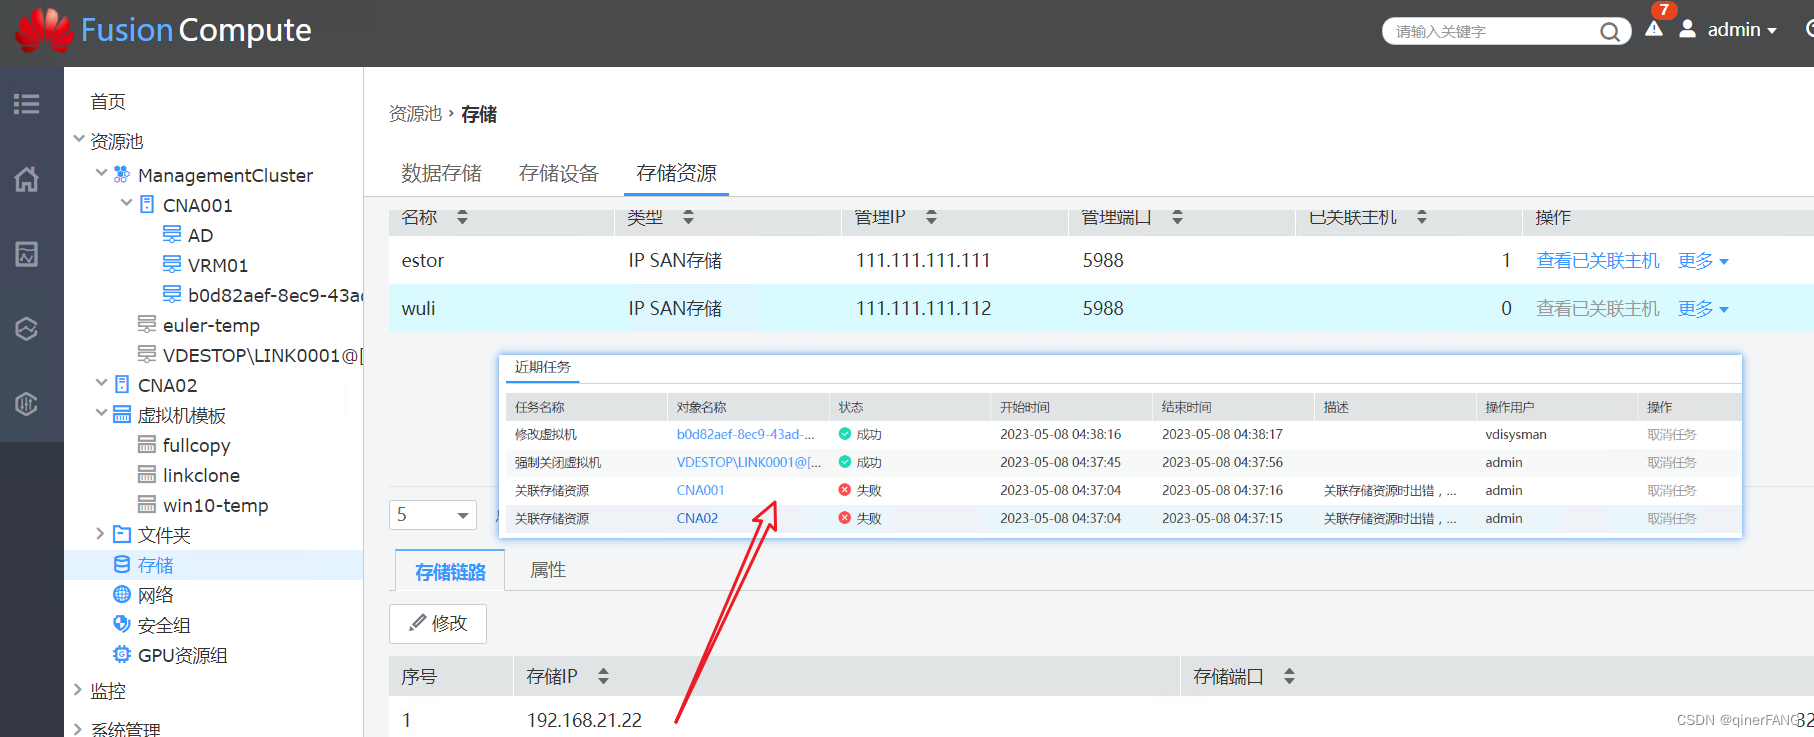Select the euler-temp VM icon
The image size is (1814, 737).
tap(147, 324)
